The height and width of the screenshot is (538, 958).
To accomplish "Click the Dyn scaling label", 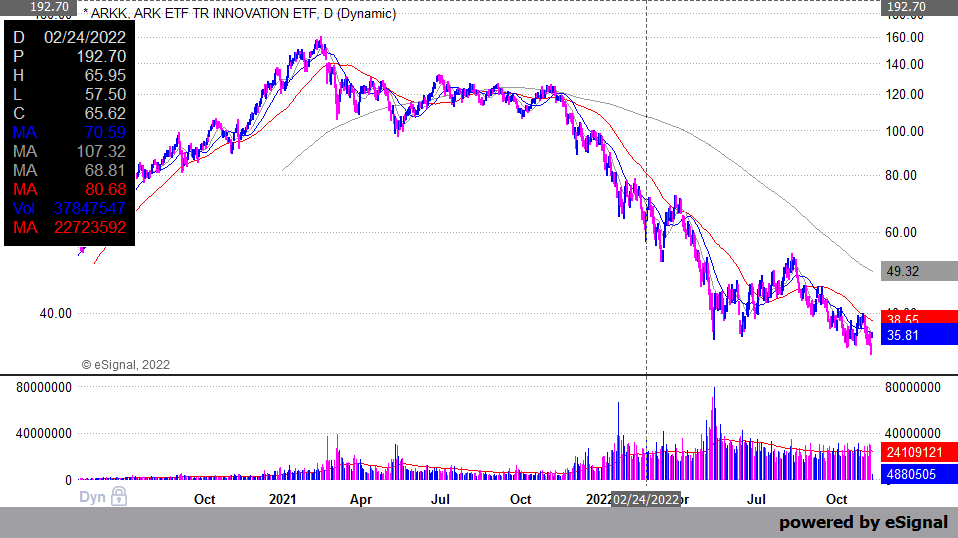I will [92, 497].
